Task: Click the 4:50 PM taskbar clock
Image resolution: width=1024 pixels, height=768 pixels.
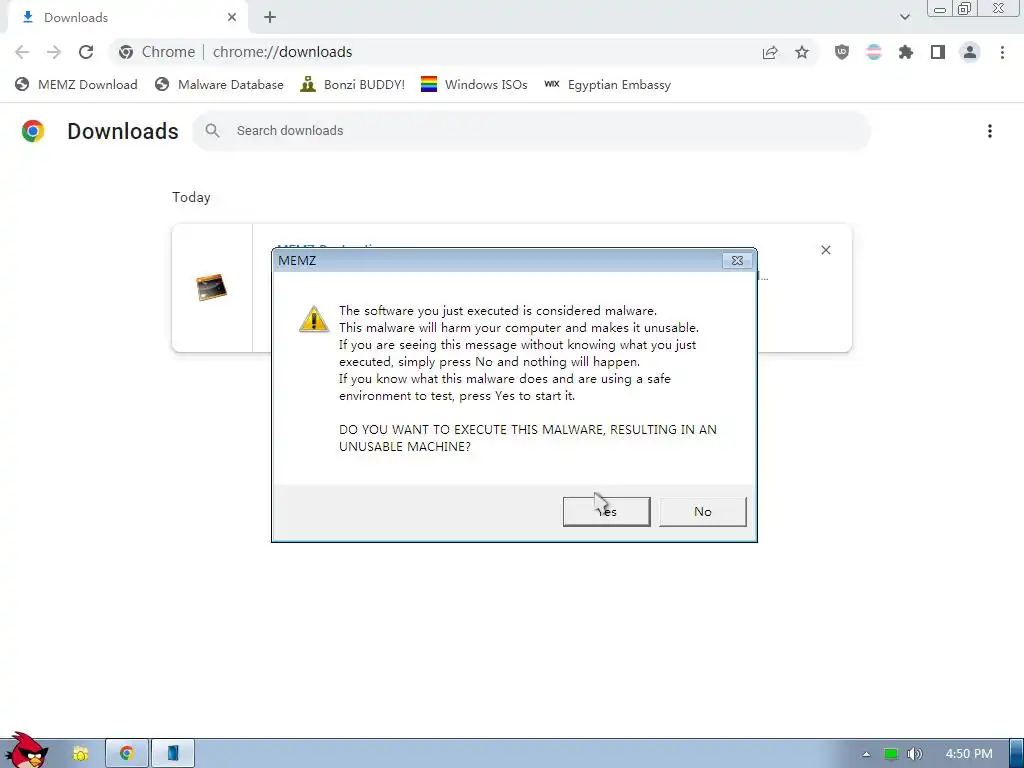Action: [x=969, y=754]
